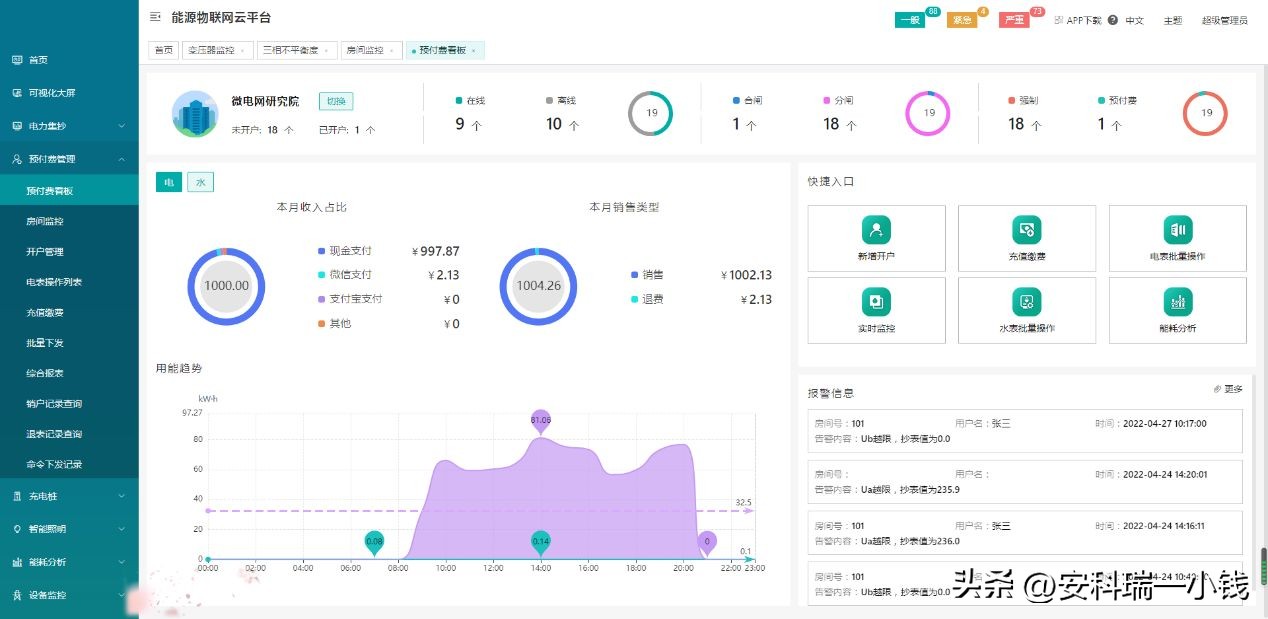Toggle the sidebar with the hamburger icon

tap(154, 17)
